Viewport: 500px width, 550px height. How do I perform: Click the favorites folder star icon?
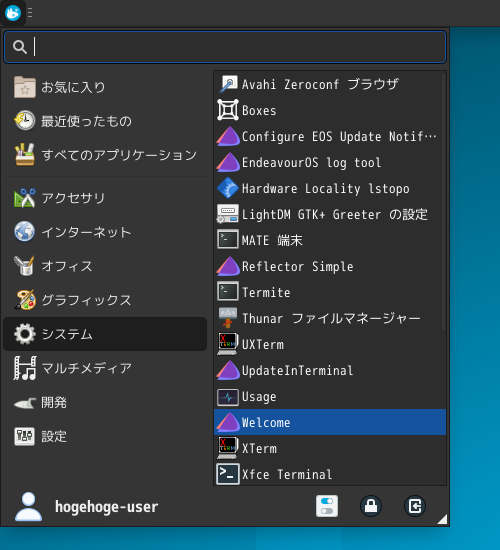click(25, 87)
